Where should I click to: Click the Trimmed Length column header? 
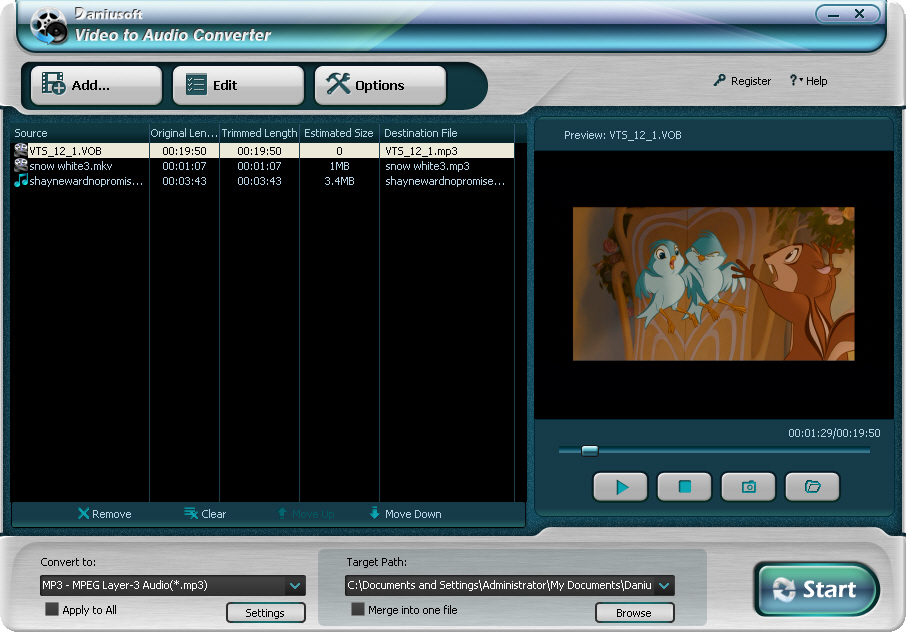(x=259, y=133)
